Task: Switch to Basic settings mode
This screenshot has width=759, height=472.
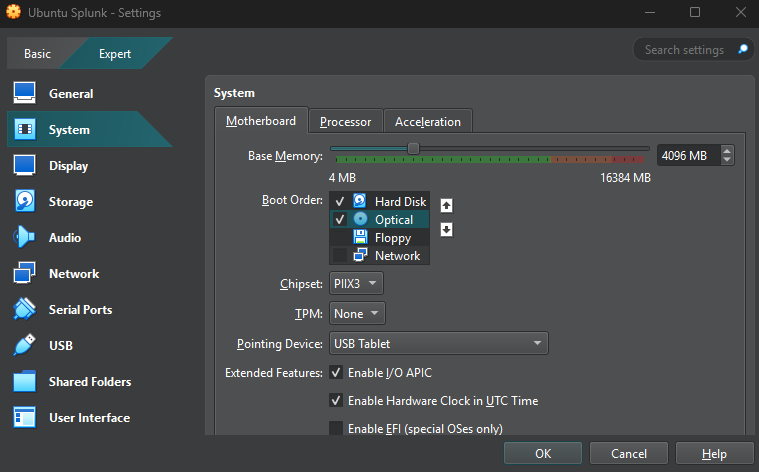Action: coord(37,53)
